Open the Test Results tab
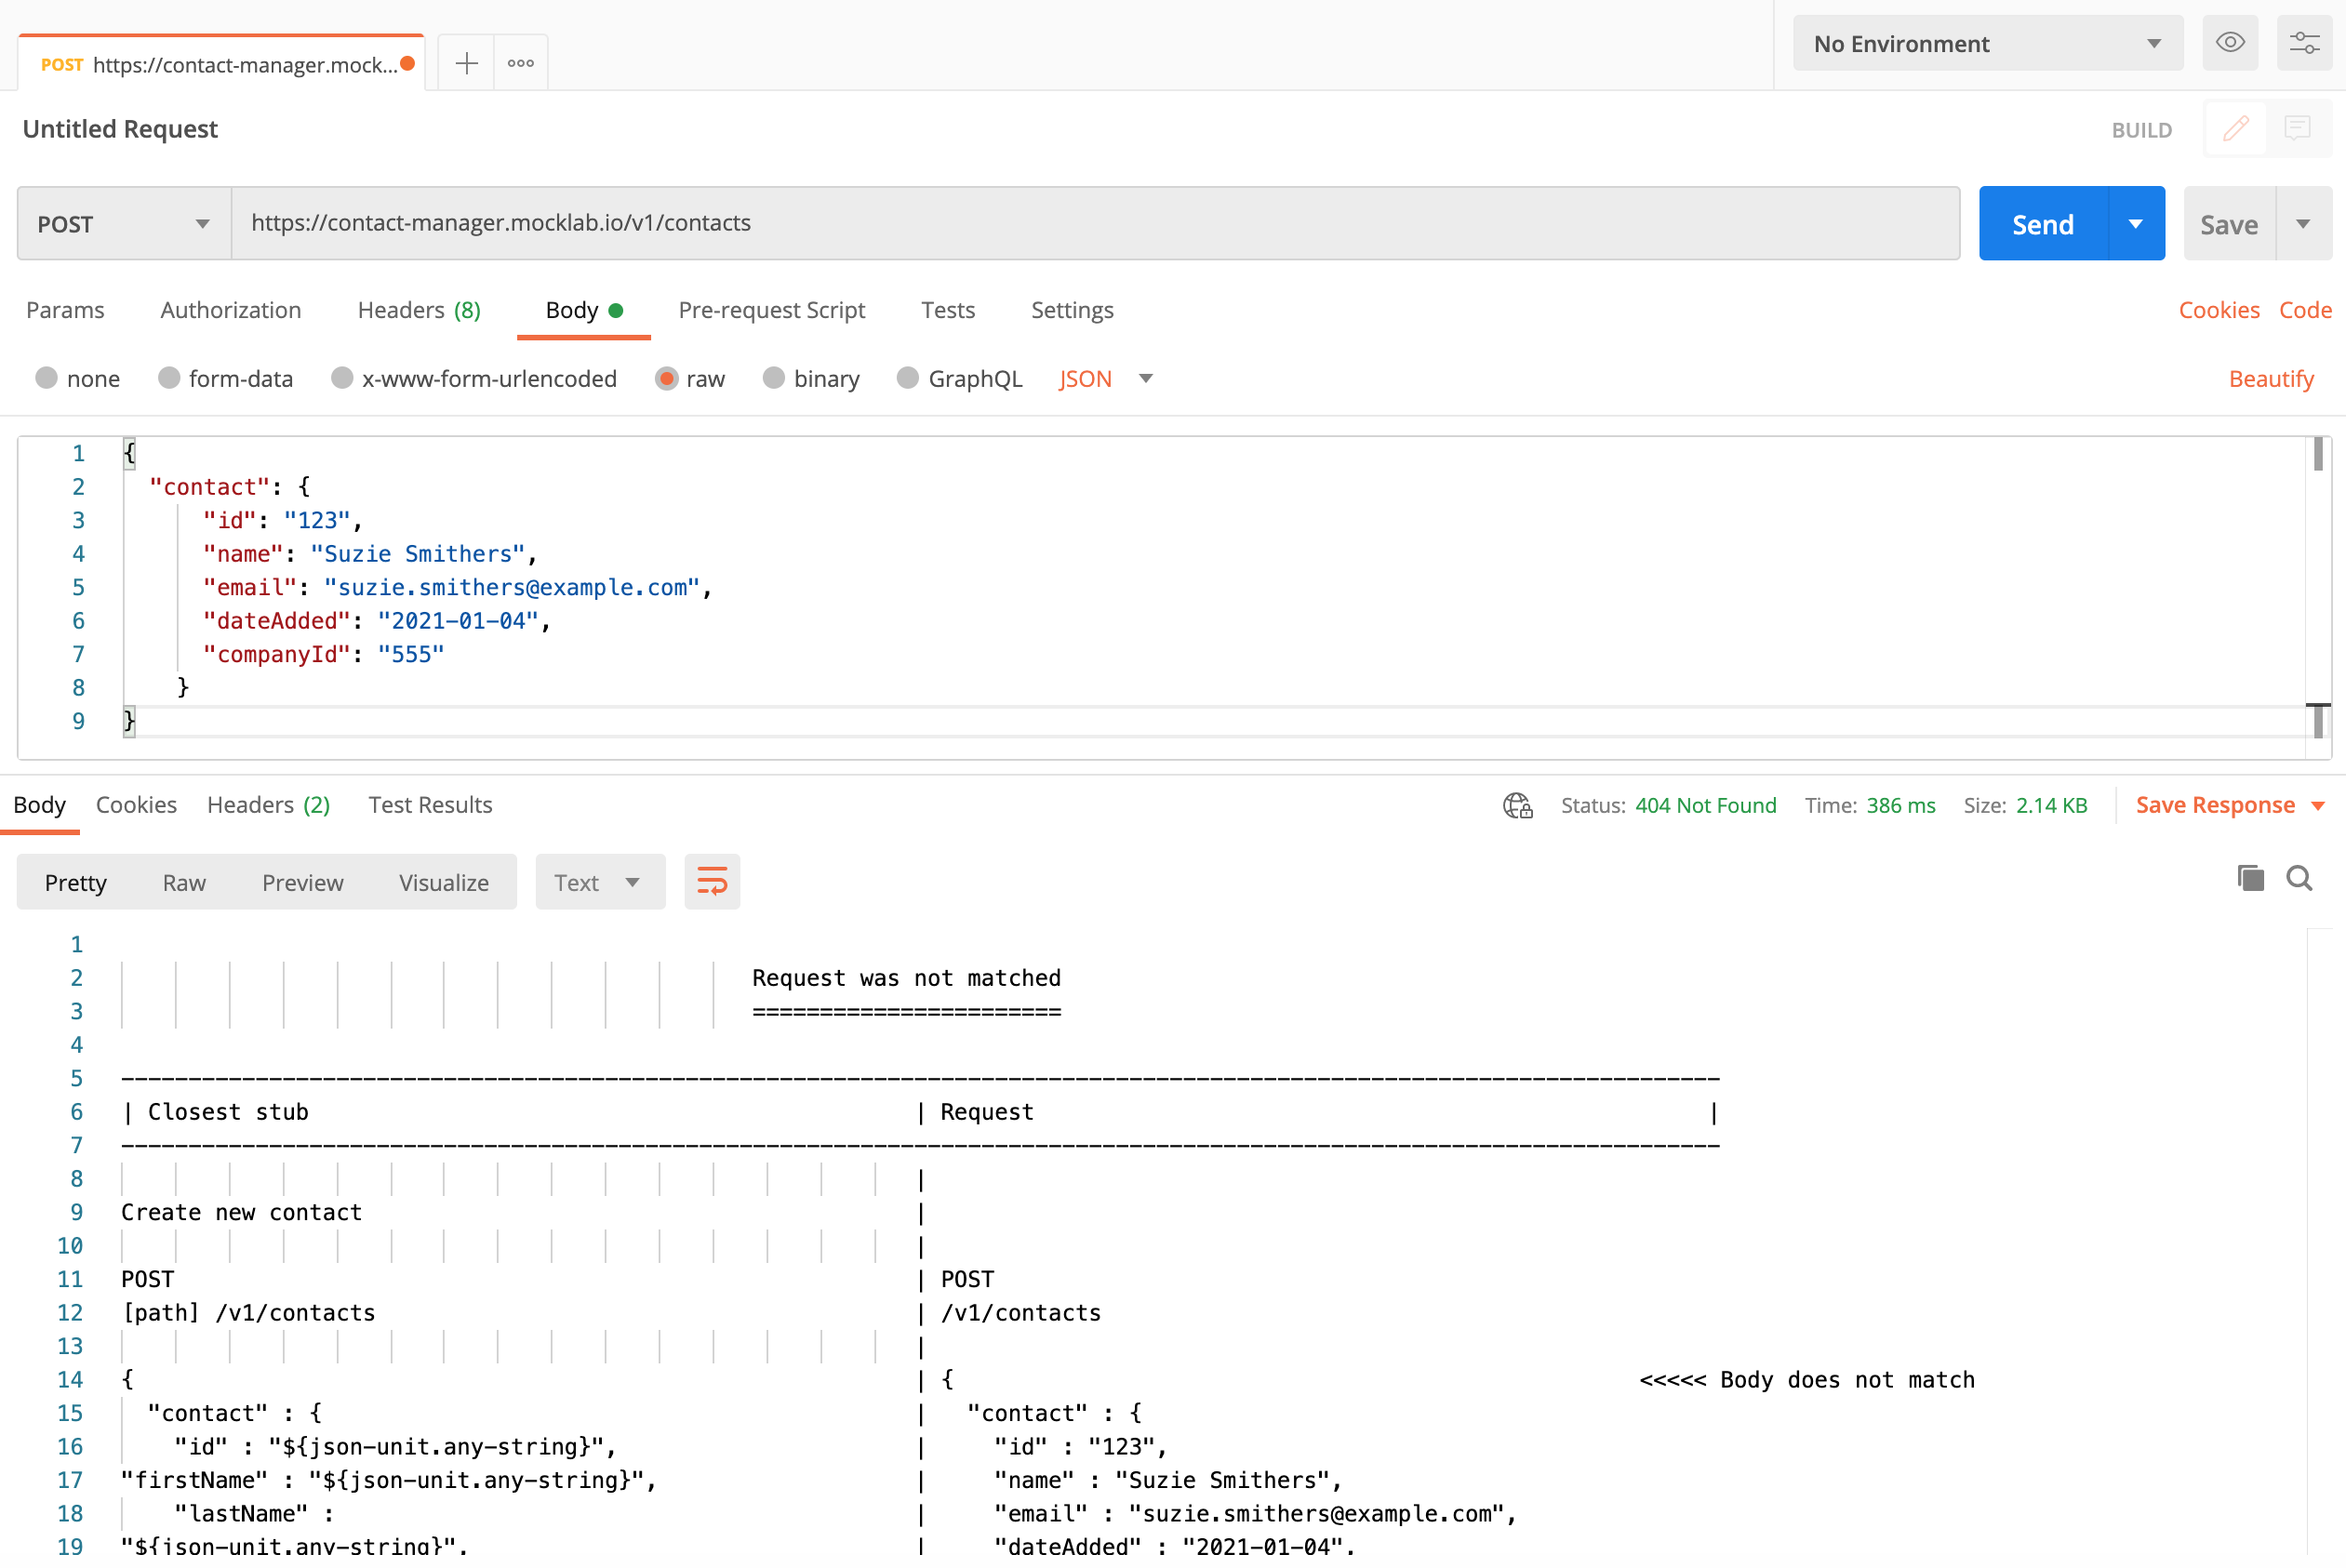 (x=430, y=805)
